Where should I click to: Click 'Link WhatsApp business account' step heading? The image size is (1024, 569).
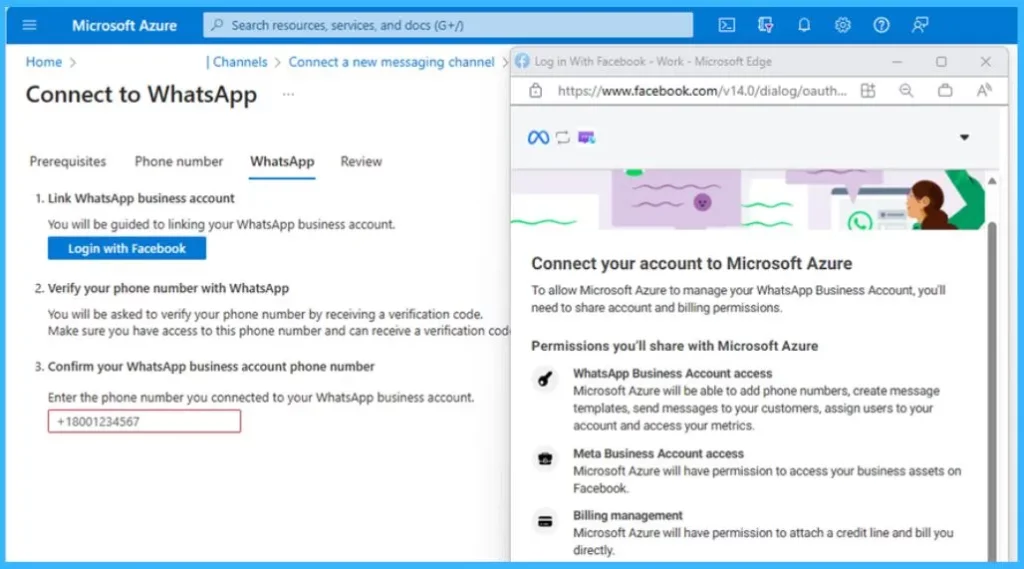[141, 198]
